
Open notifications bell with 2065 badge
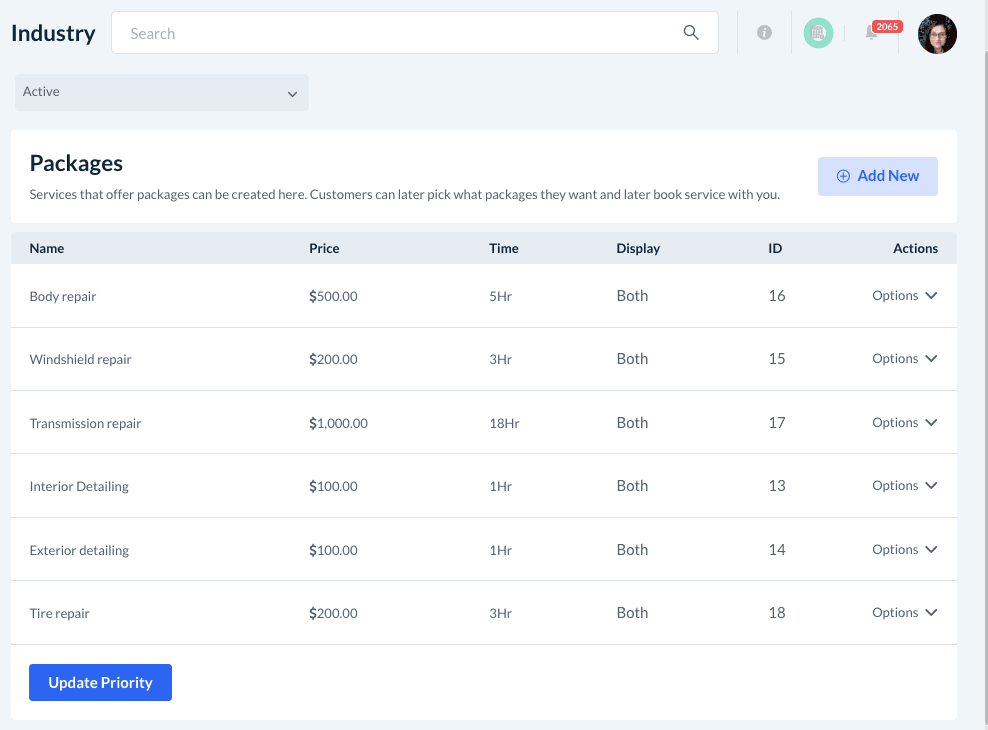tap(872, 34)
